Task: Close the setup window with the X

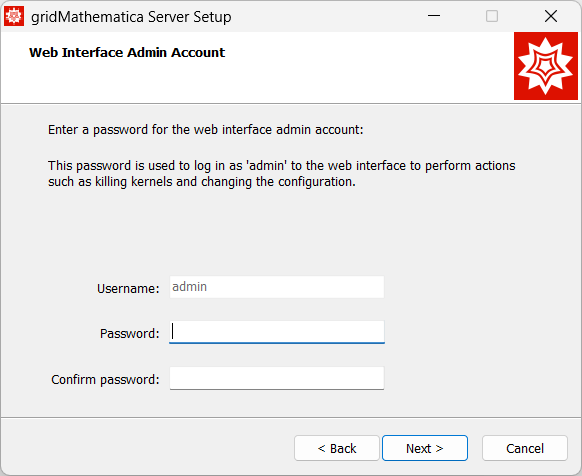Action: 551,16
